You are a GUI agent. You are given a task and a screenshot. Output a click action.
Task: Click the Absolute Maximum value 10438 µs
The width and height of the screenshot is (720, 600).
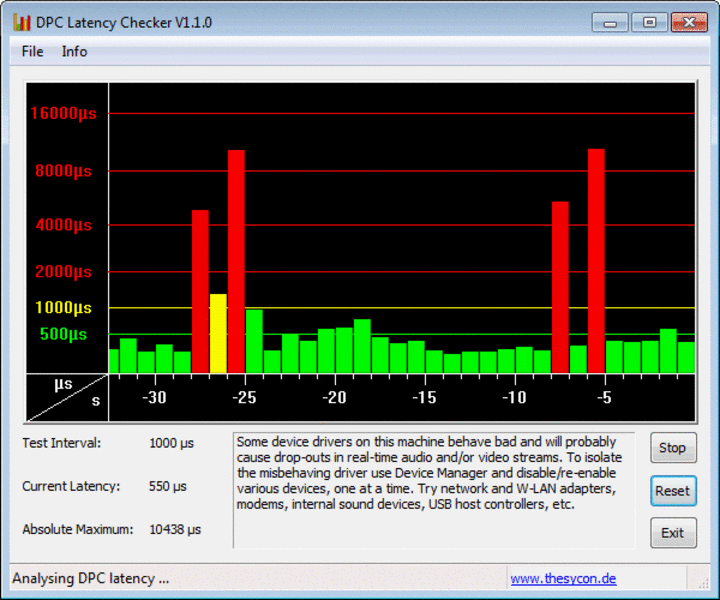click(x=177, y=529)
